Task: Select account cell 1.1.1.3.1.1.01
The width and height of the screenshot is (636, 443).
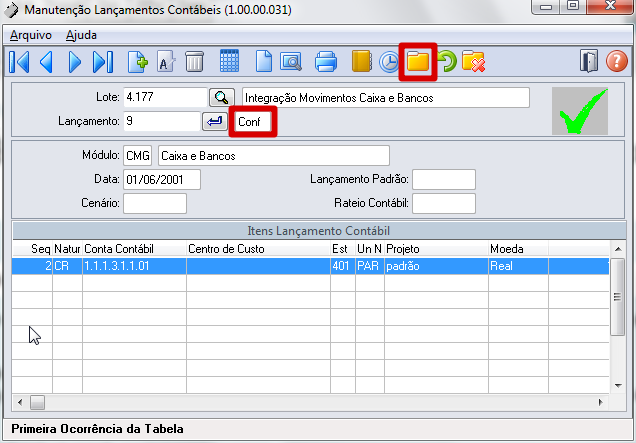Action: click(x=134, y=266)
